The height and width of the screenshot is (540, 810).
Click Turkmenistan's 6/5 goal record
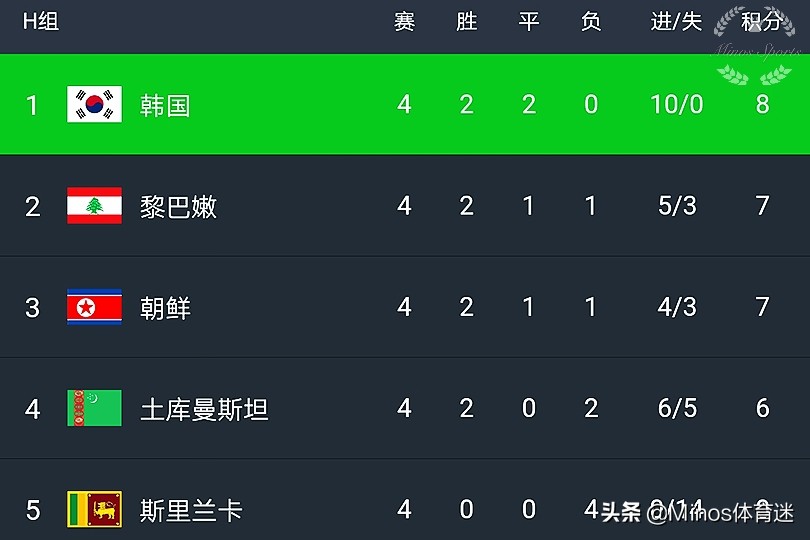(676, 408)
